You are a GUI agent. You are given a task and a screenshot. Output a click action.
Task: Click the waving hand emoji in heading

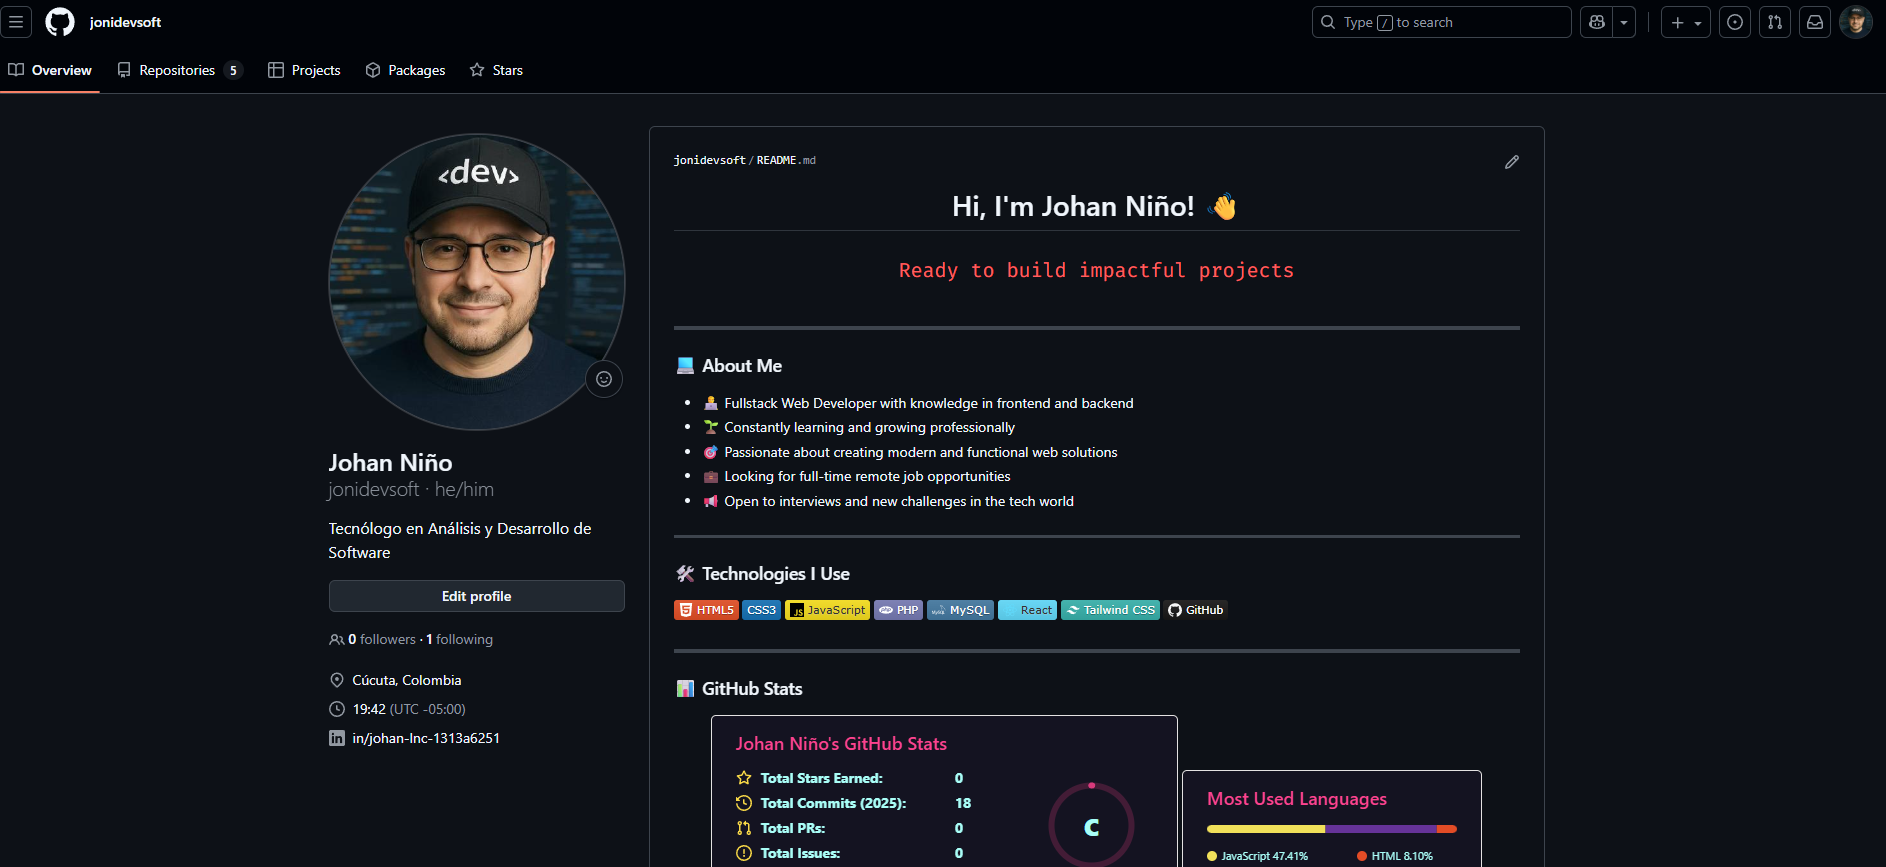(x=1223, y=207)
